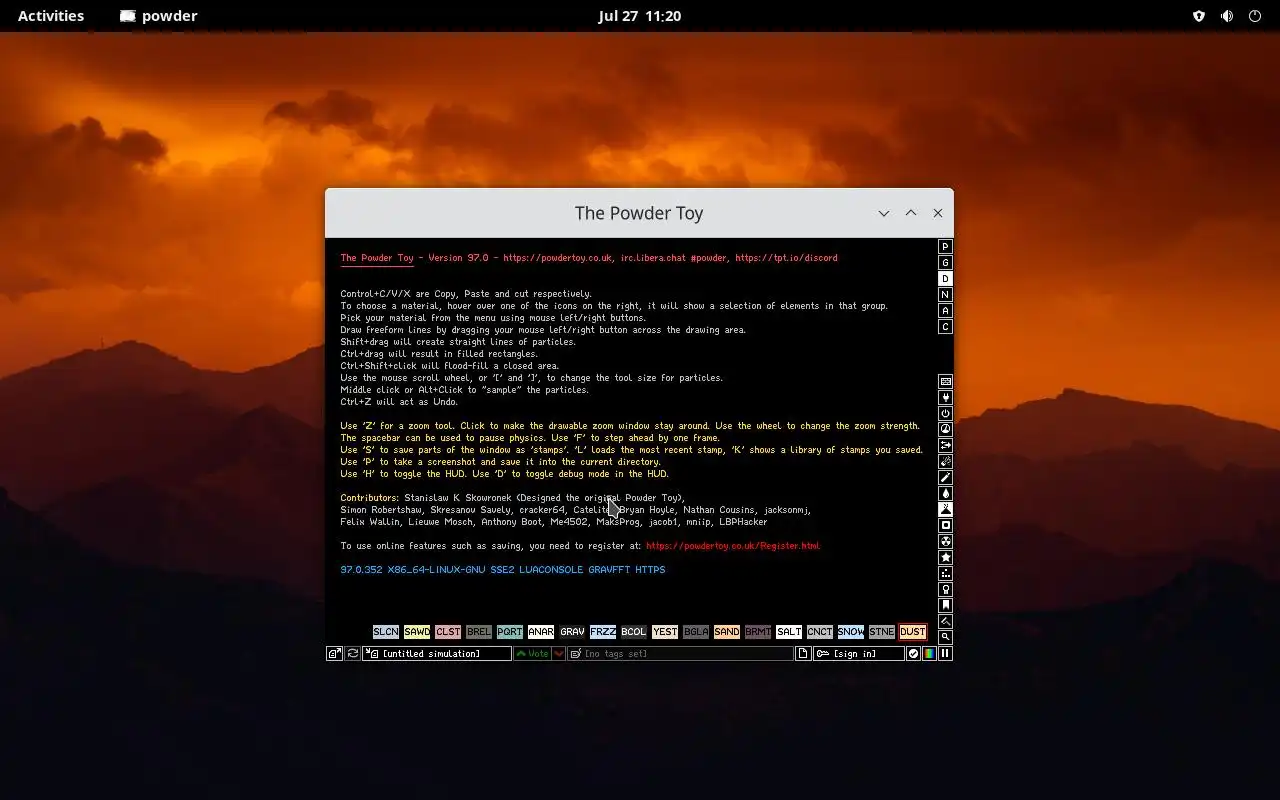
Task: Open the Explosives category icon
Action: (945, 461)
